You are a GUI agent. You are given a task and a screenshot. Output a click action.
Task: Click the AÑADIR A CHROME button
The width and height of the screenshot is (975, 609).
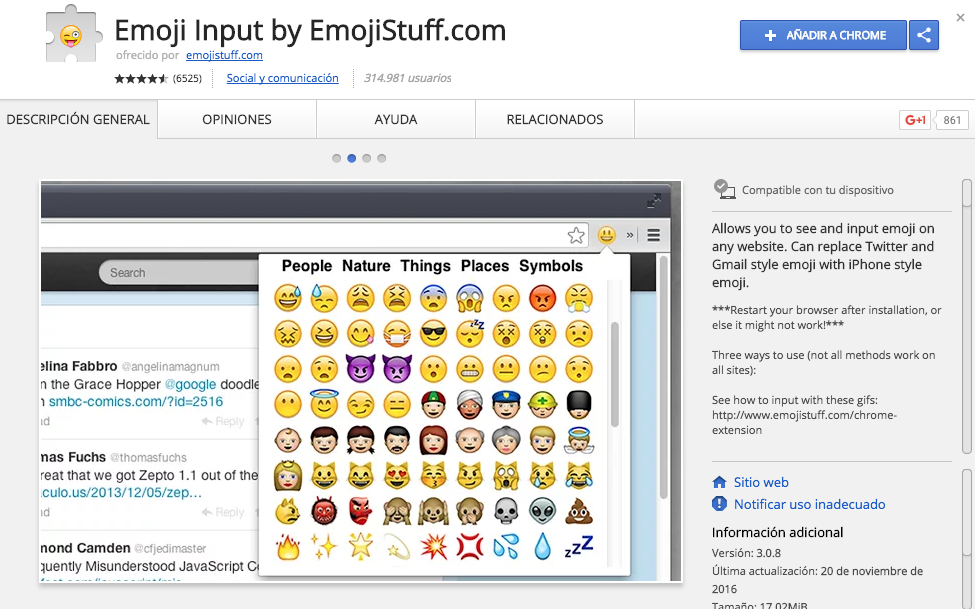822,35
